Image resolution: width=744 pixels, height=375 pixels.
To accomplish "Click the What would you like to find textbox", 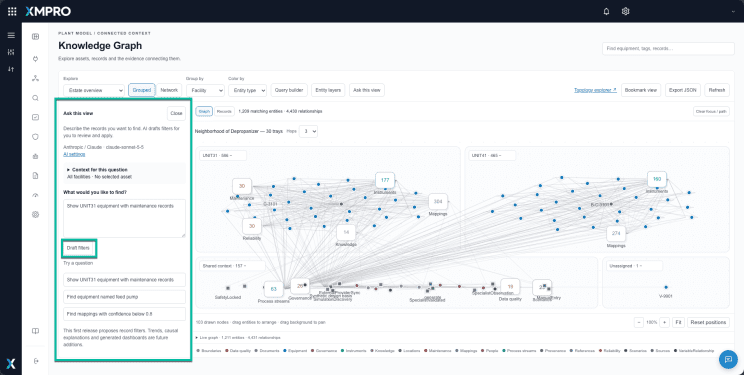I will 124,218.
